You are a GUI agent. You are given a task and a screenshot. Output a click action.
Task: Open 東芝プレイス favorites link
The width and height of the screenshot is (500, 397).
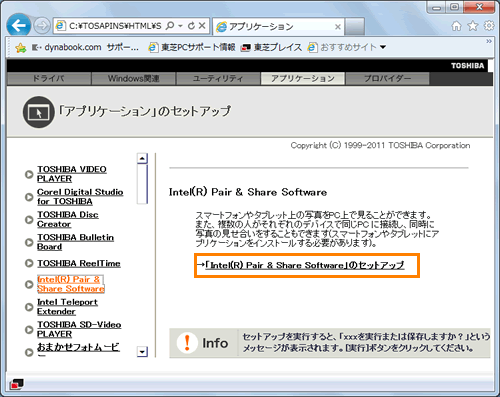[x=272, y=47]
